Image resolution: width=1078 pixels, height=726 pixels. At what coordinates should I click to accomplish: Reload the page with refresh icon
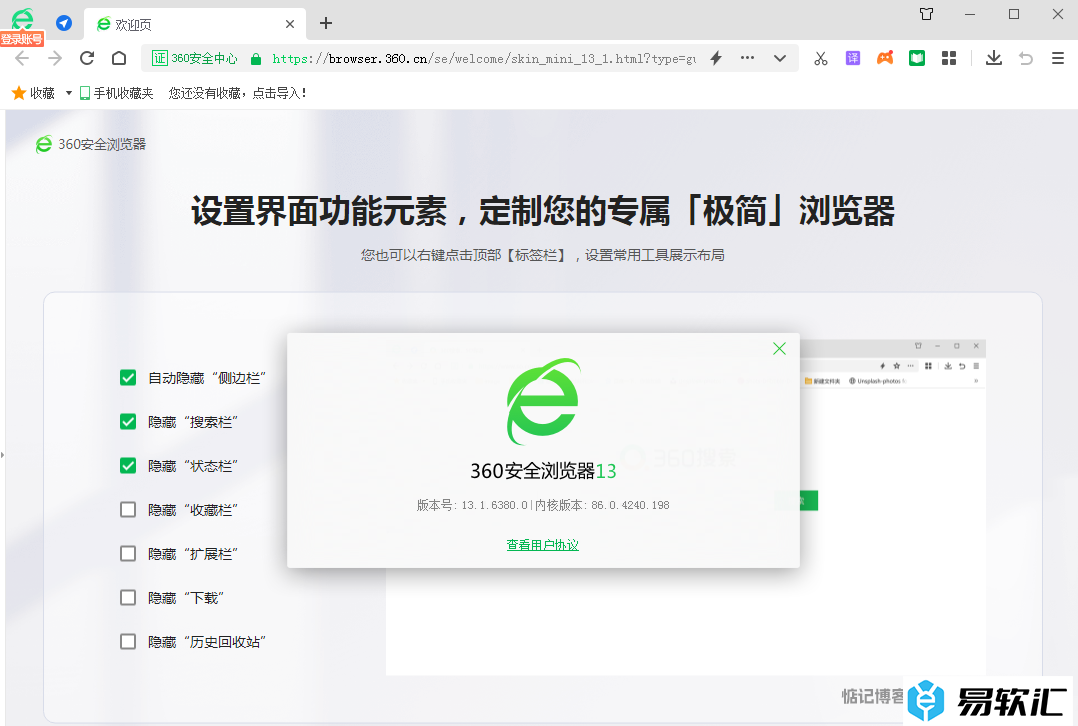[87, 58]
